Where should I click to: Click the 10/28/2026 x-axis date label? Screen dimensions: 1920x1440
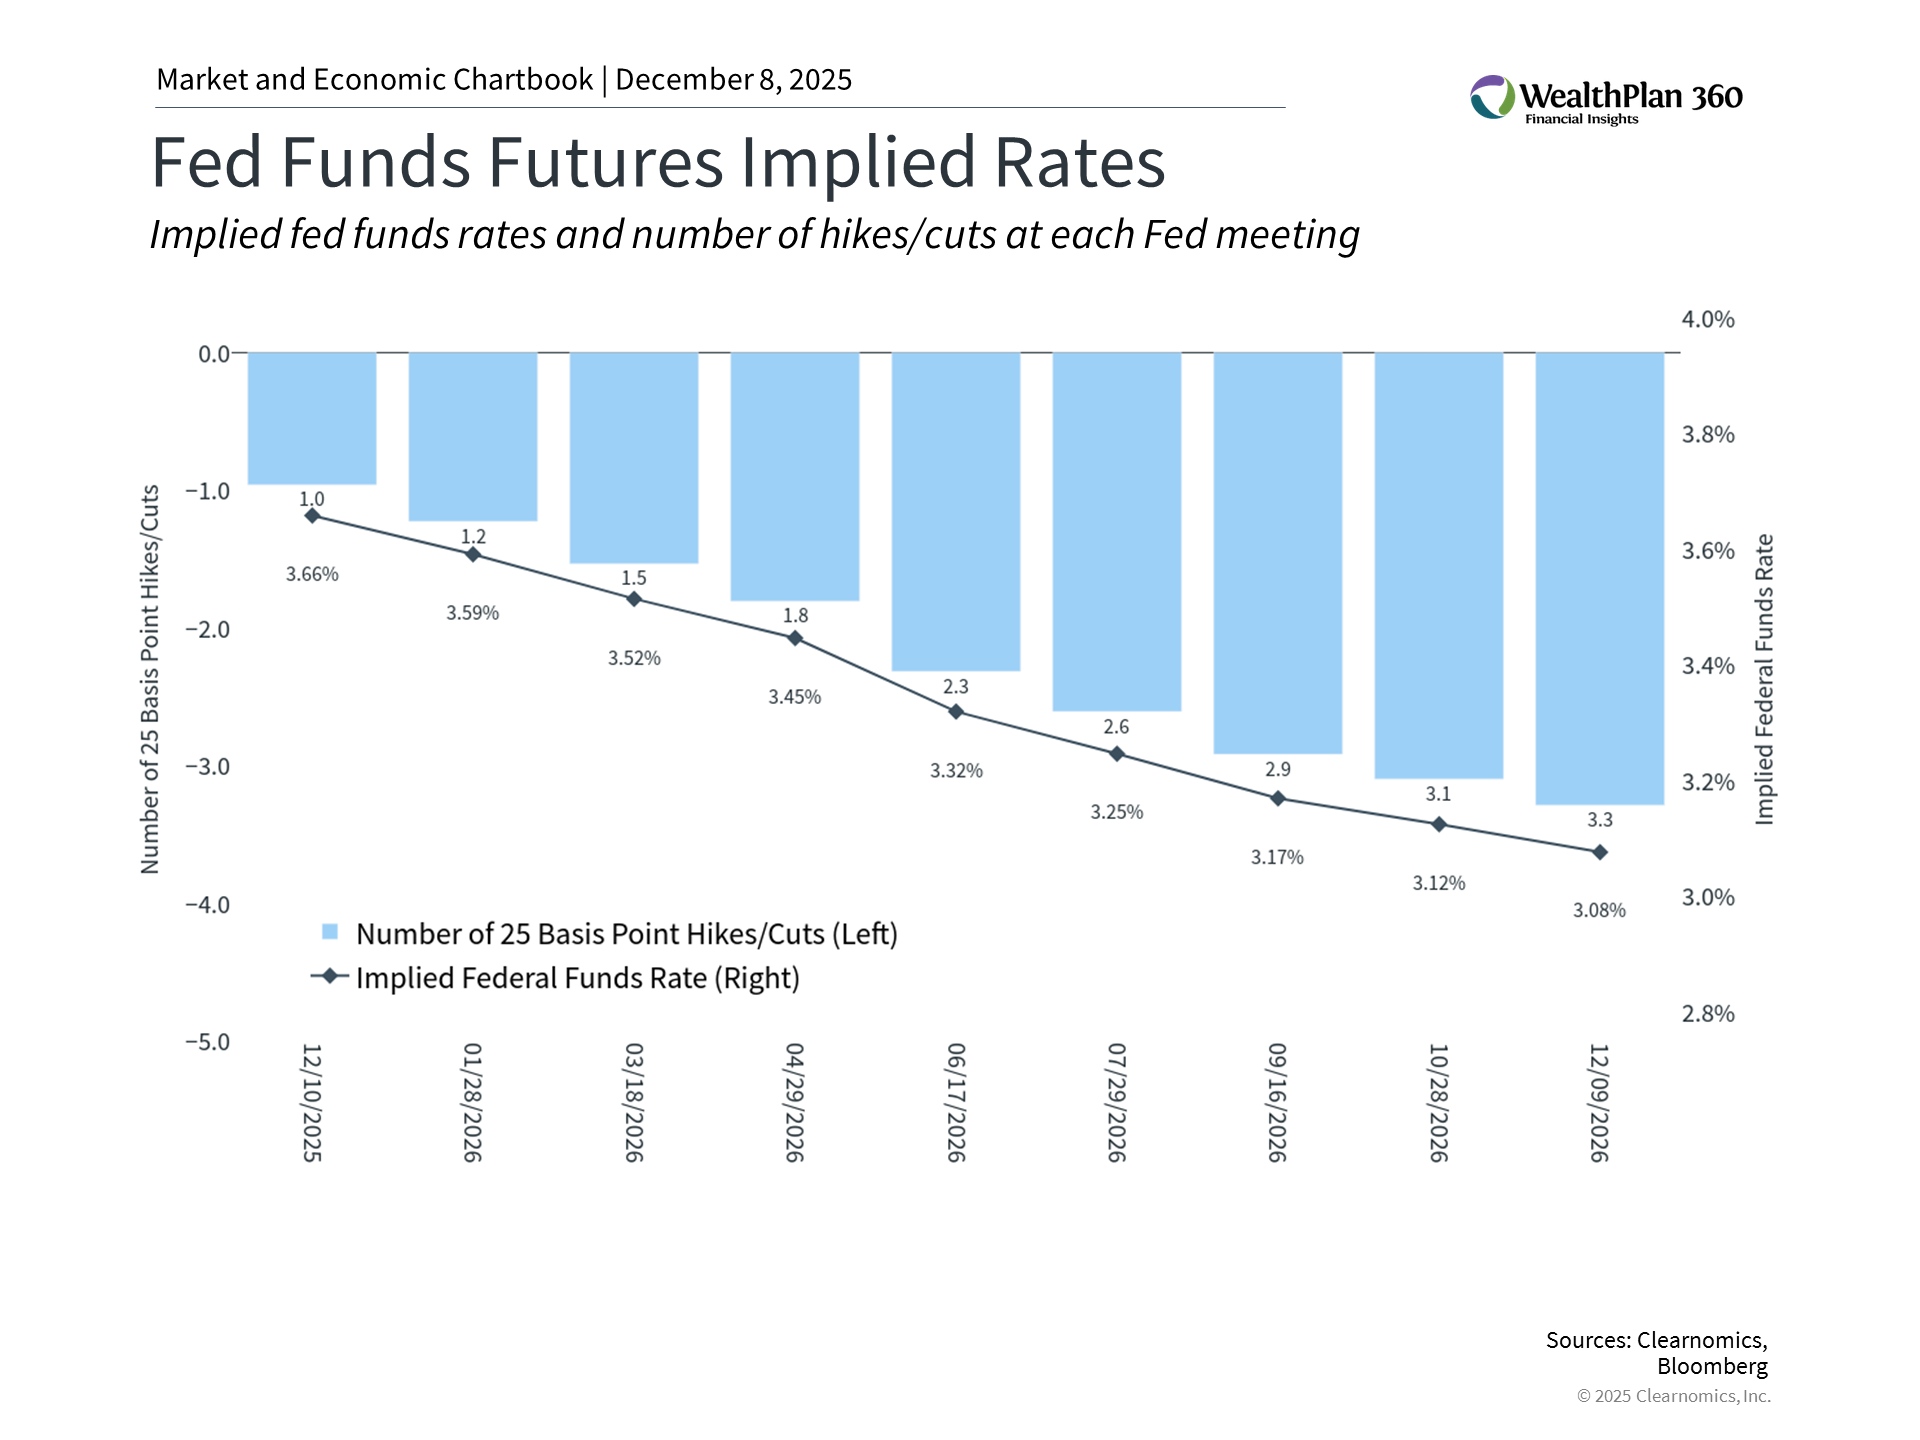pyautogui.click(x=1438, y=1102)
